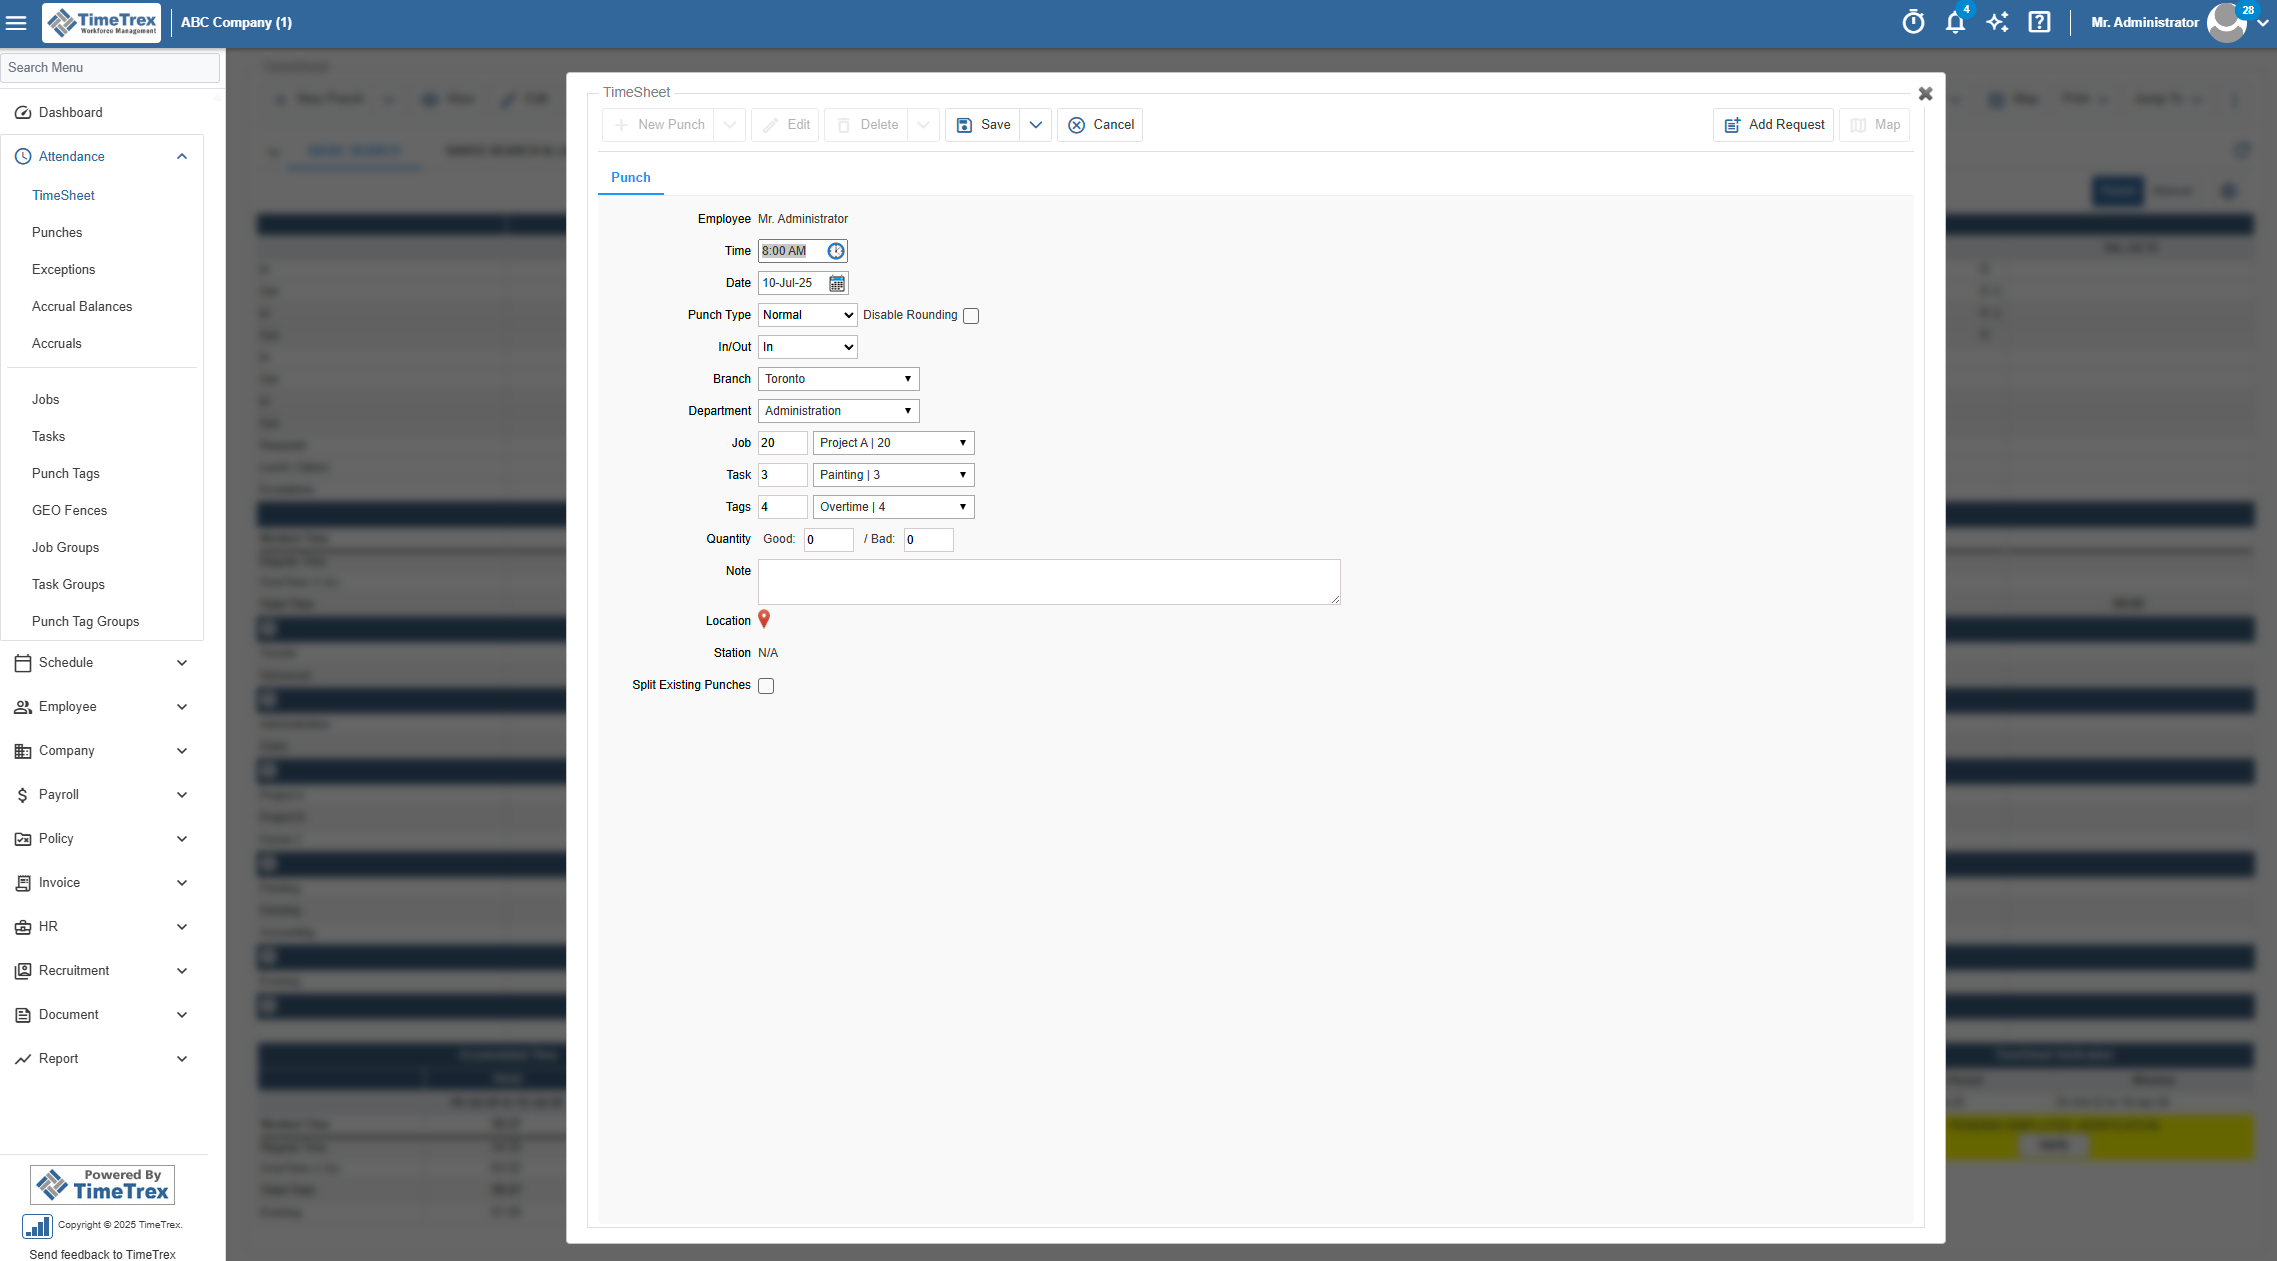Open the help question mark icon
Viewport: 2277px width, 1261px height.
[2039, 22]
